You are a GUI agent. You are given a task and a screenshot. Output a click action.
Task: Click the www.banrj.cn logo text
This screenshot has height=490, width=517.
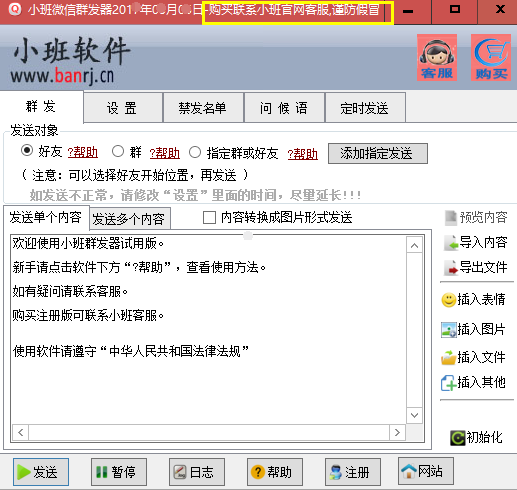click(x=62, y=76)
